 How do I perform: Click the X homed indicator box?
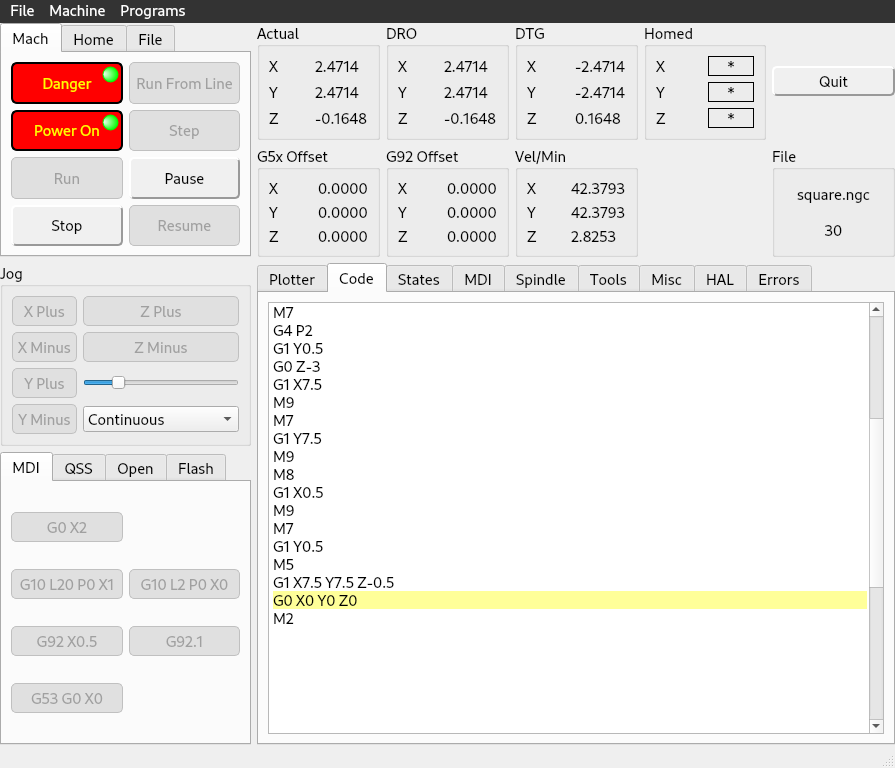click(730, 67)
